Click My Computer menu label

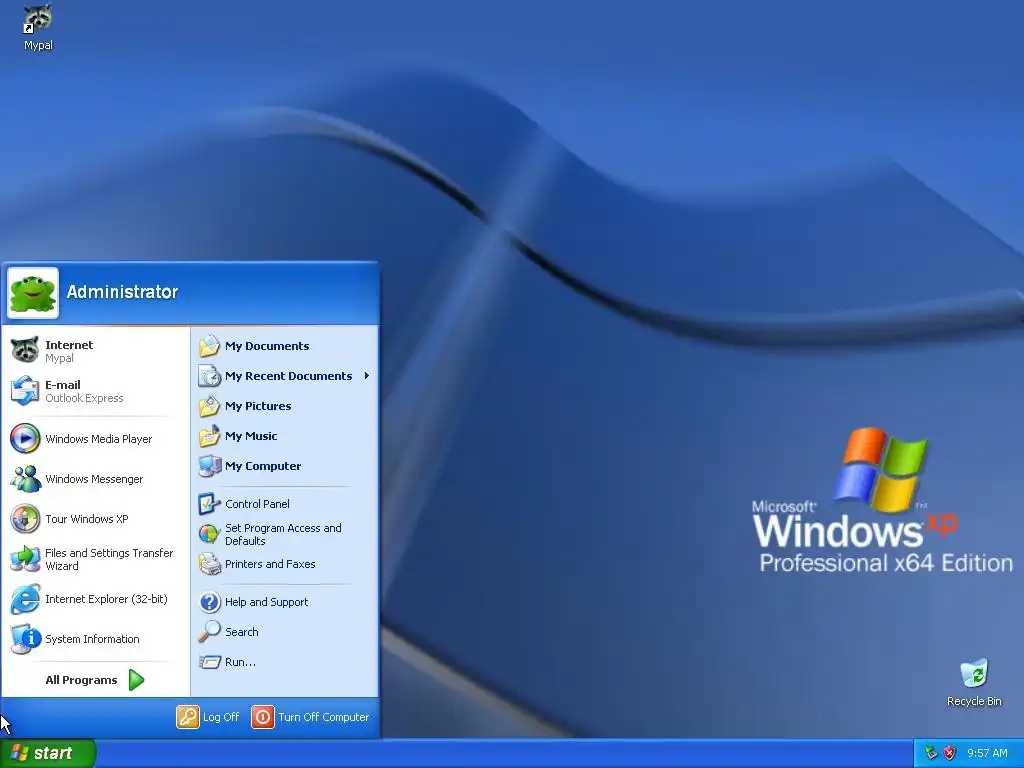click(x=263, y=466)
